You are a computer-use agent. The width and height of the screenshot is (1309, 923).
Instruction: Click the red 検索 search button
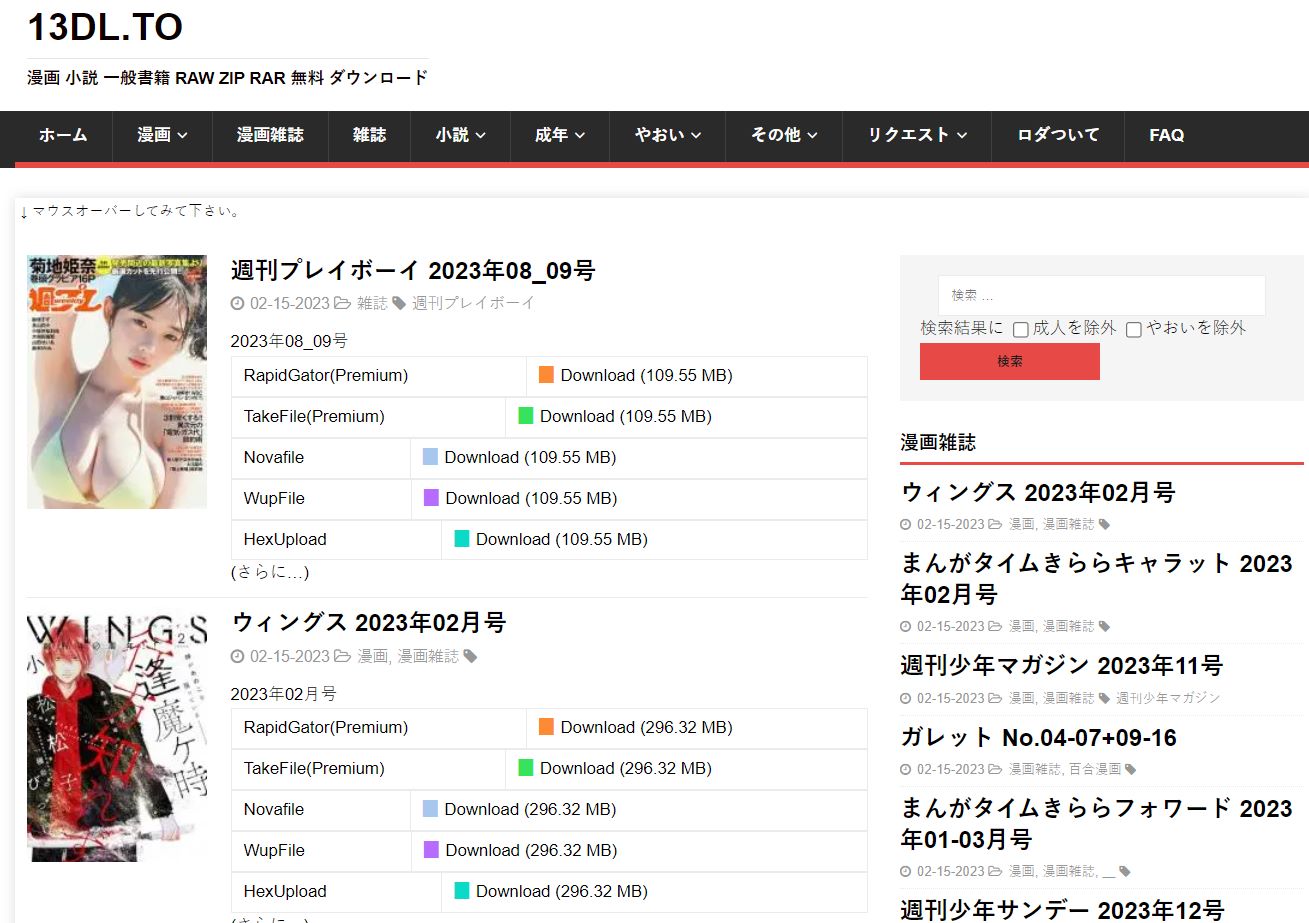pos(1010,361)
